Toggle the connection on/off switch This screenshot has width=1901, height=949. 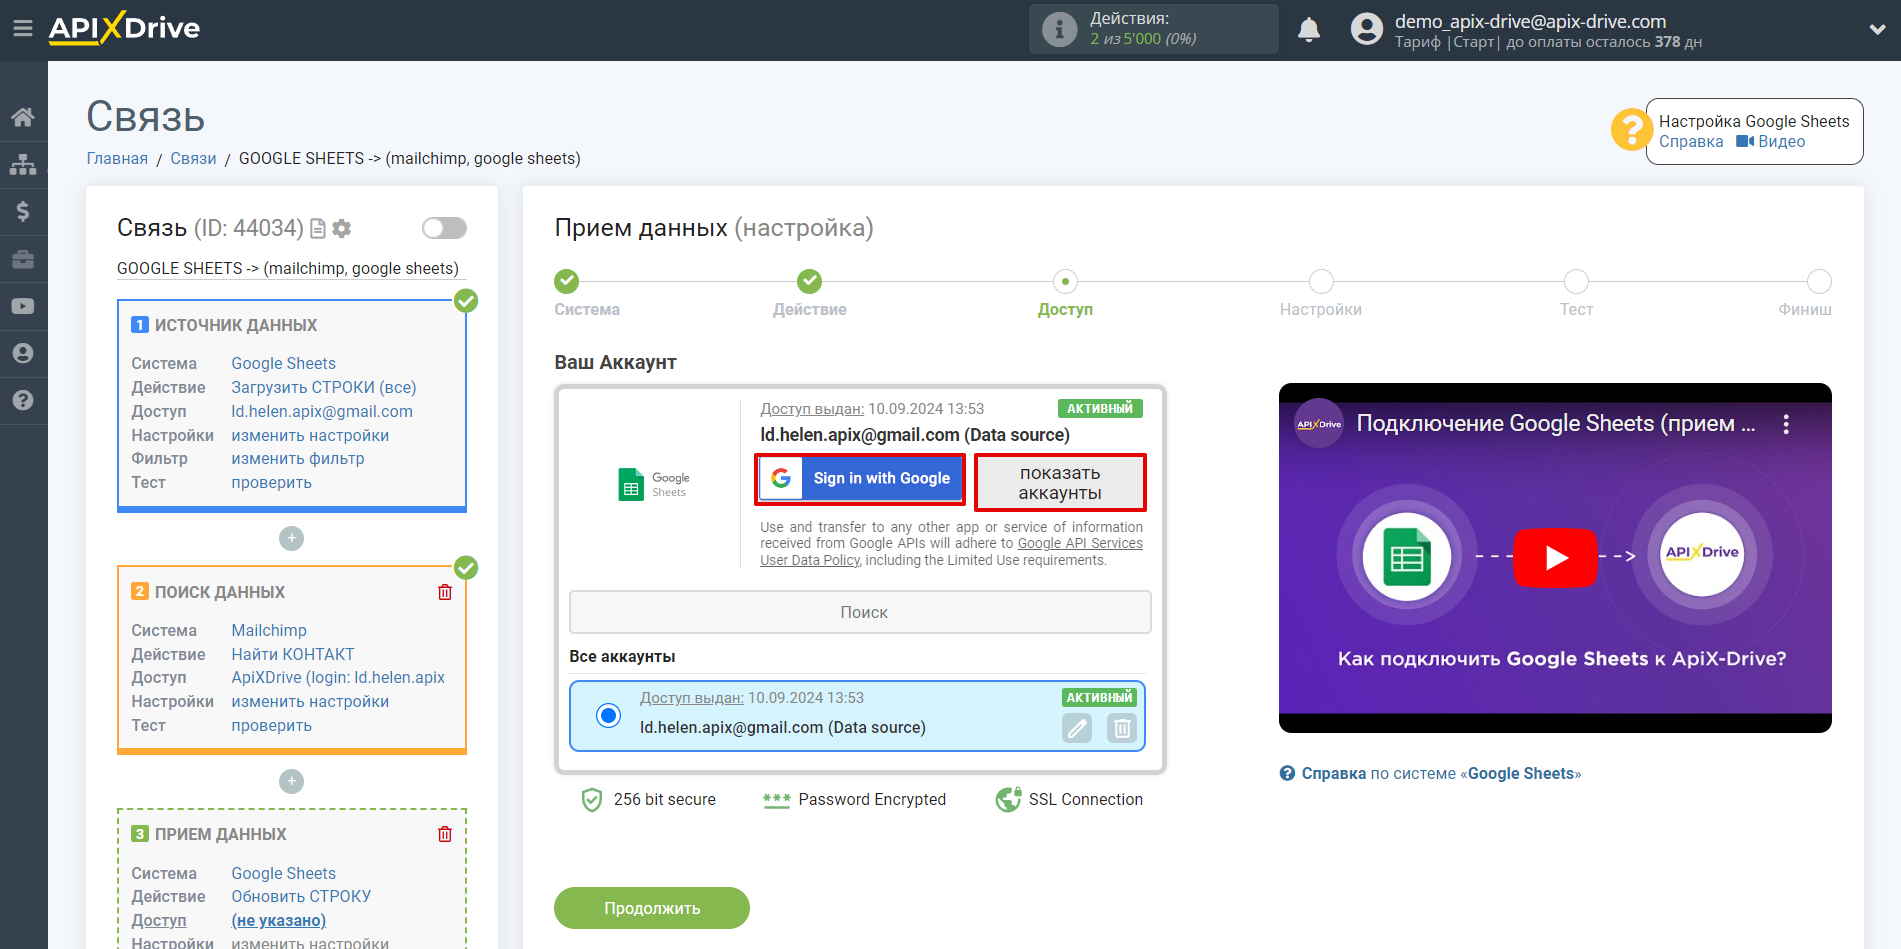click(444, 228)
